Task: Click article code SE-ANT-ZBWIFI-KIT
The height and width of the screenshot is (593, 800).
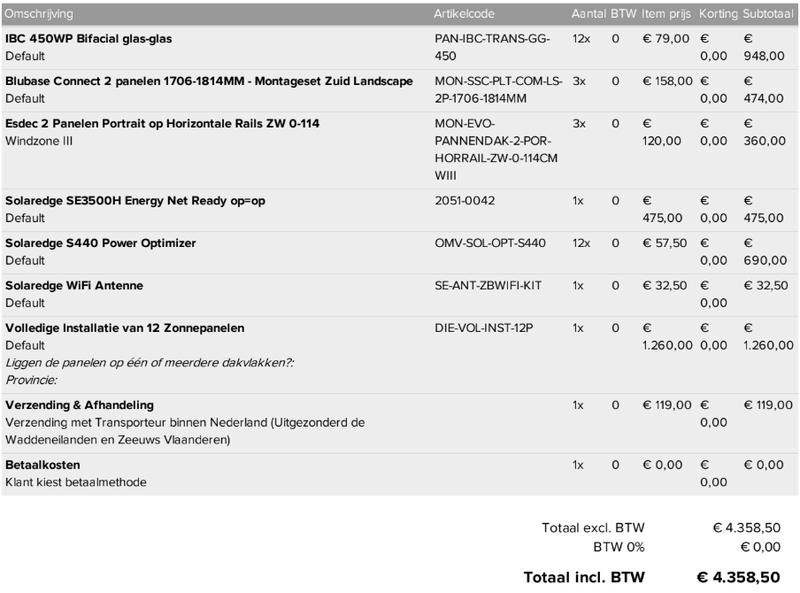Action: [488, 286]
